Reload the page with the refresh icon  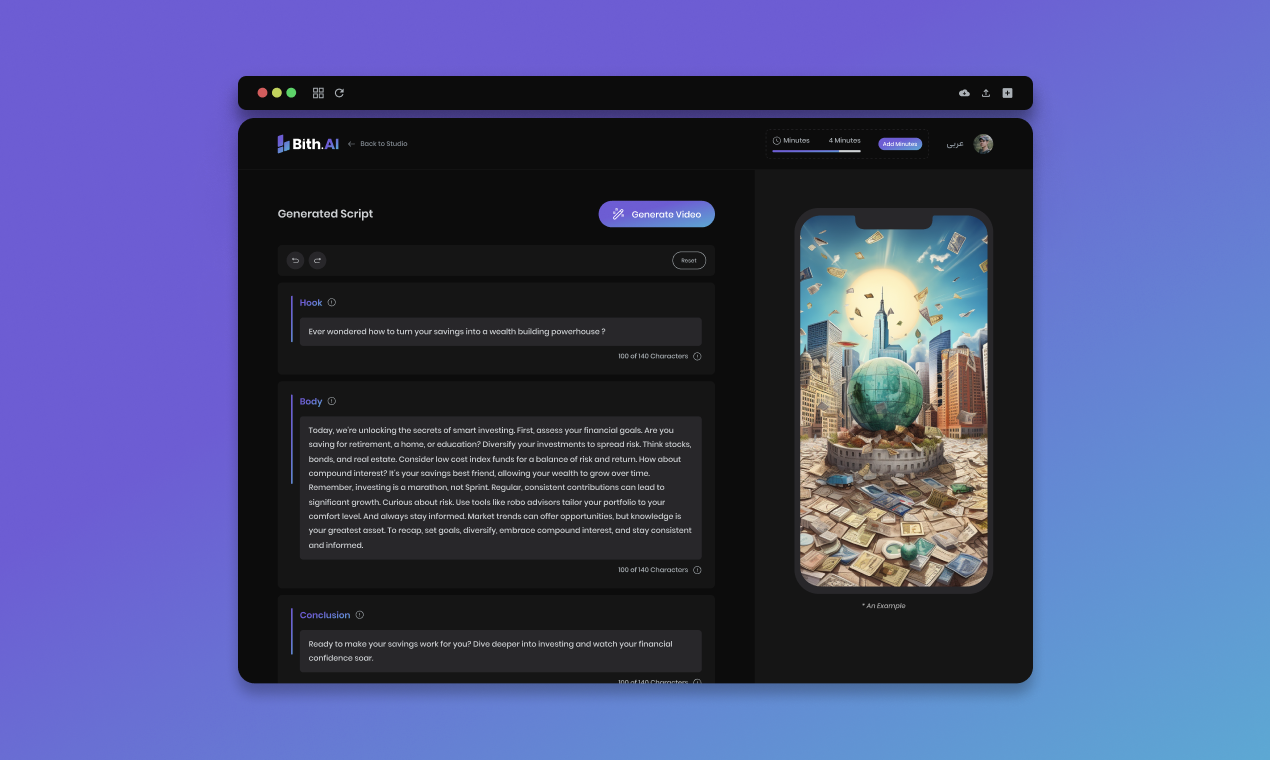(x=340, y=92)
